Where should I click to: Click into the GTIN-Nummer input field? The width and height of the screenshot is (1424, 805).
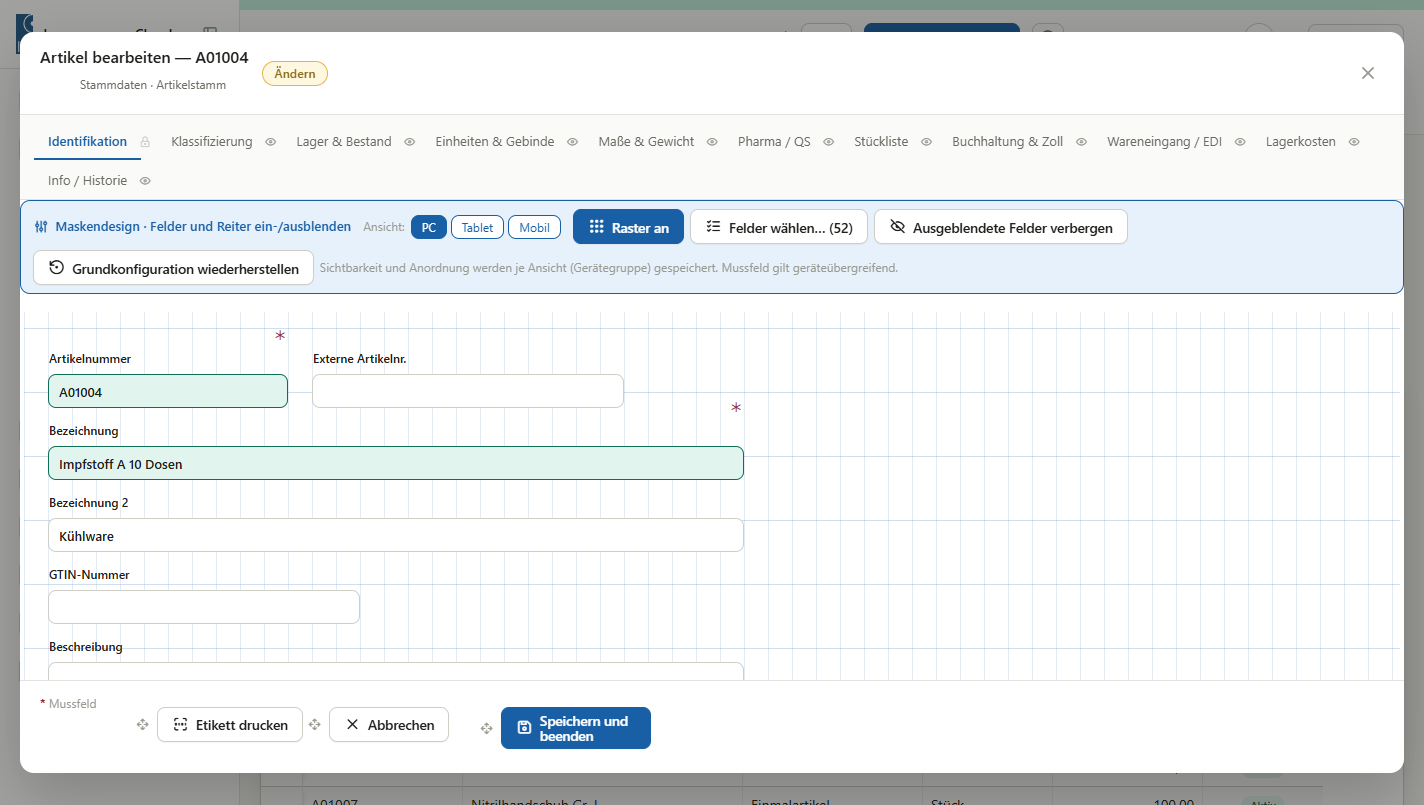click(x=204, y=607)
